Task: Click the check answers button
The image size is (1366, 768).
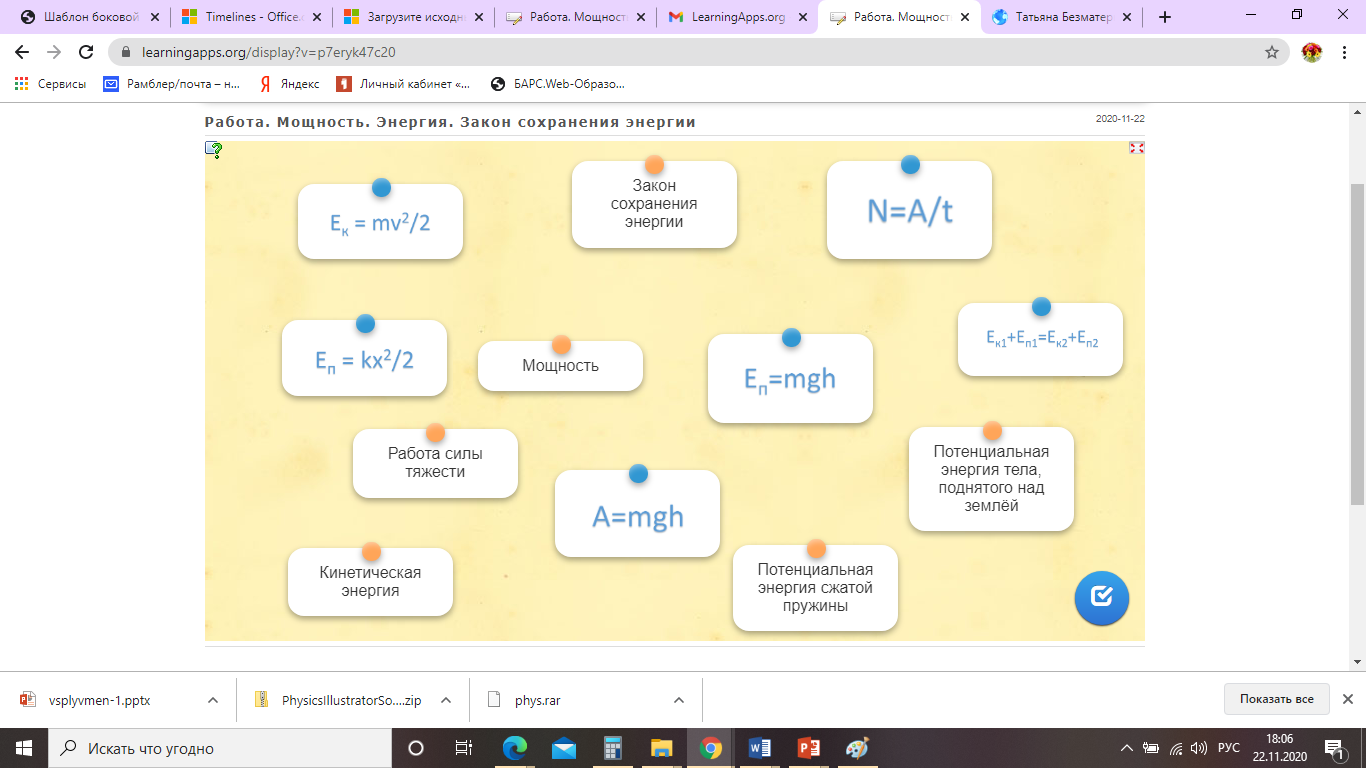Action: pyautogui.click(x=1101, y=597)
